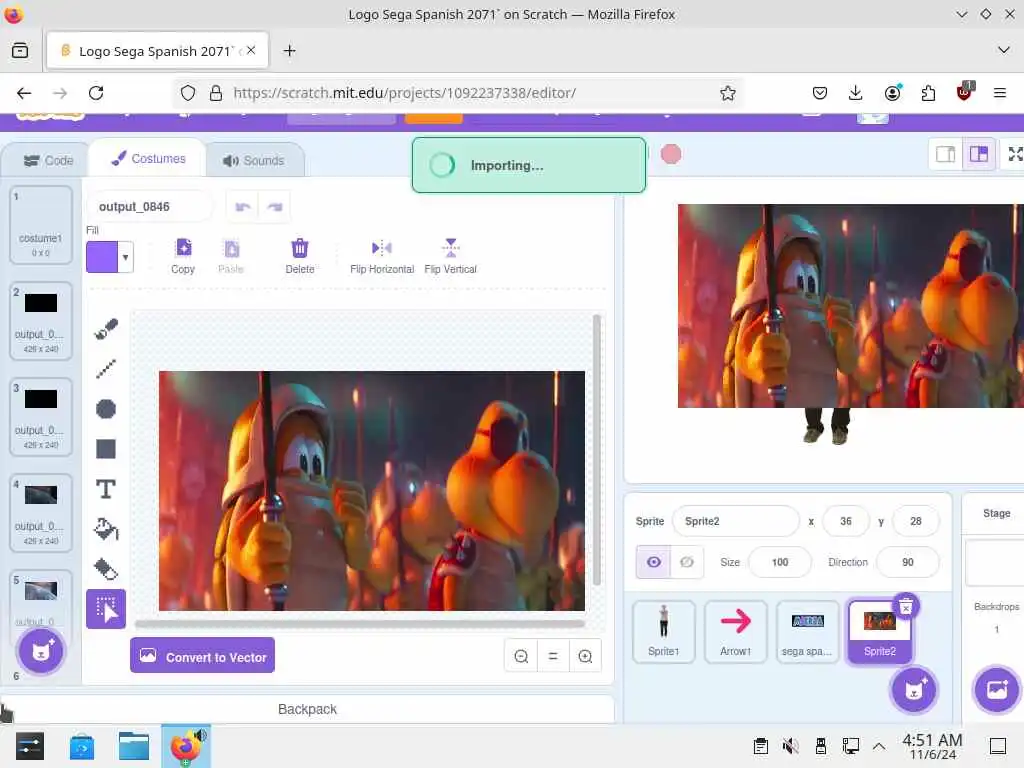Choose a new sprite button

tap(914, 690)
